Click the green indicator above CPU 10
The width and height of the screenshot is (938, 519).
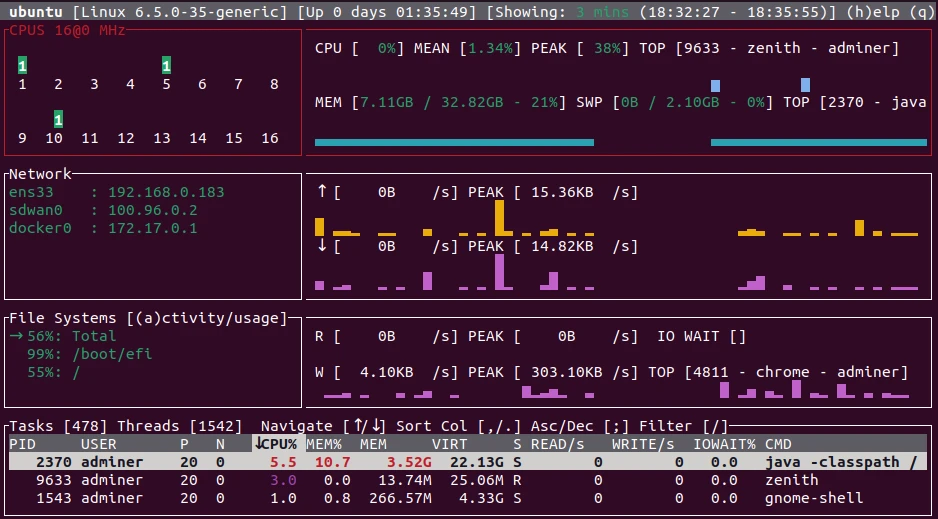tap(58, 120)
